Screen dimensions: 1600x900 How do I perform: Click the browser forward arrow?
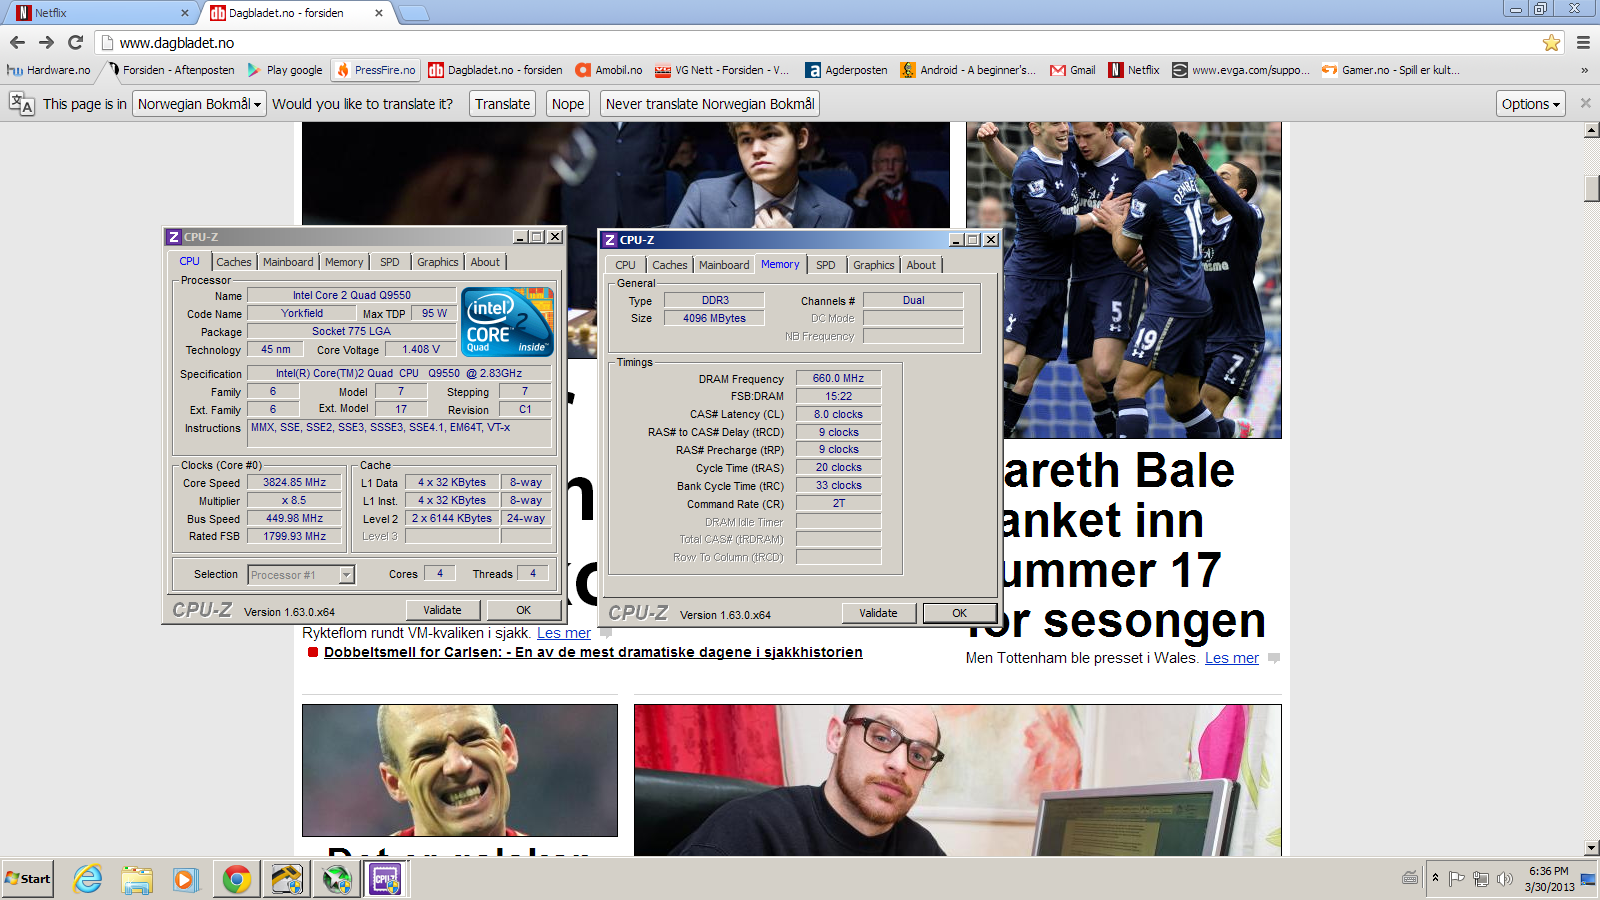pos(46,42)
